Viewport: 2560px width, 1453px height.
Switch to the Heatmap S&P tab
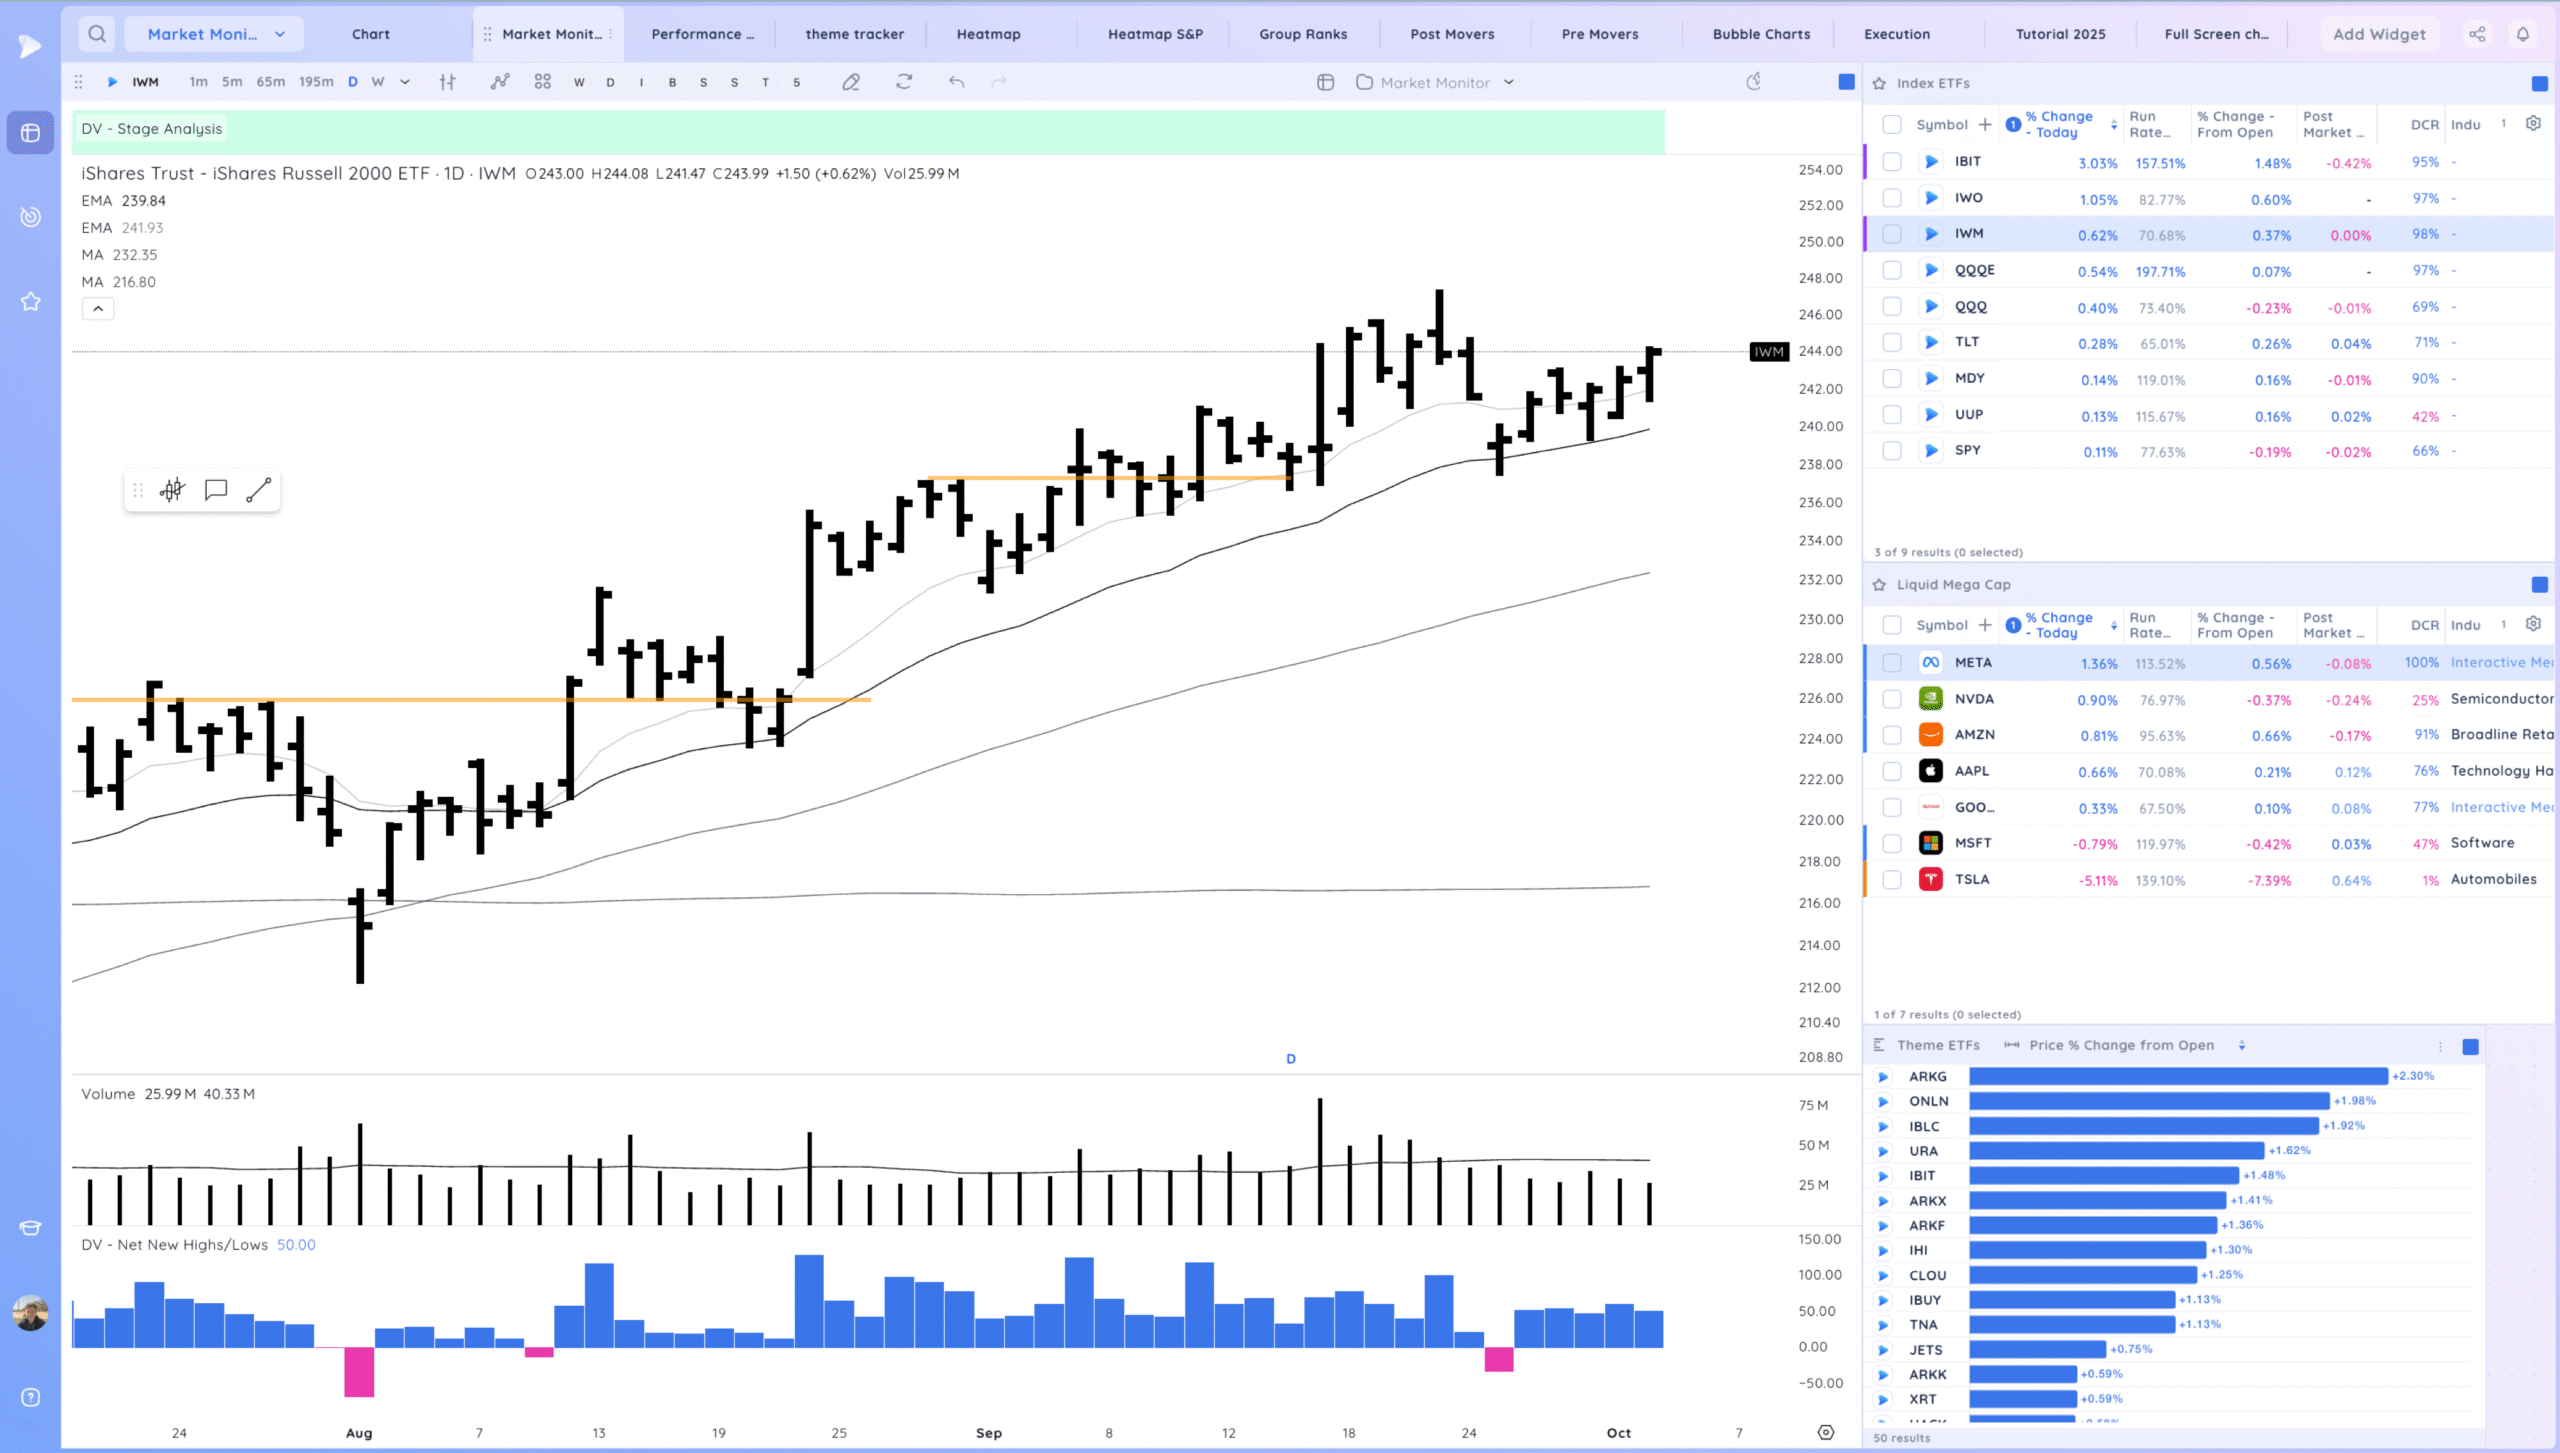pos(1155,34)
